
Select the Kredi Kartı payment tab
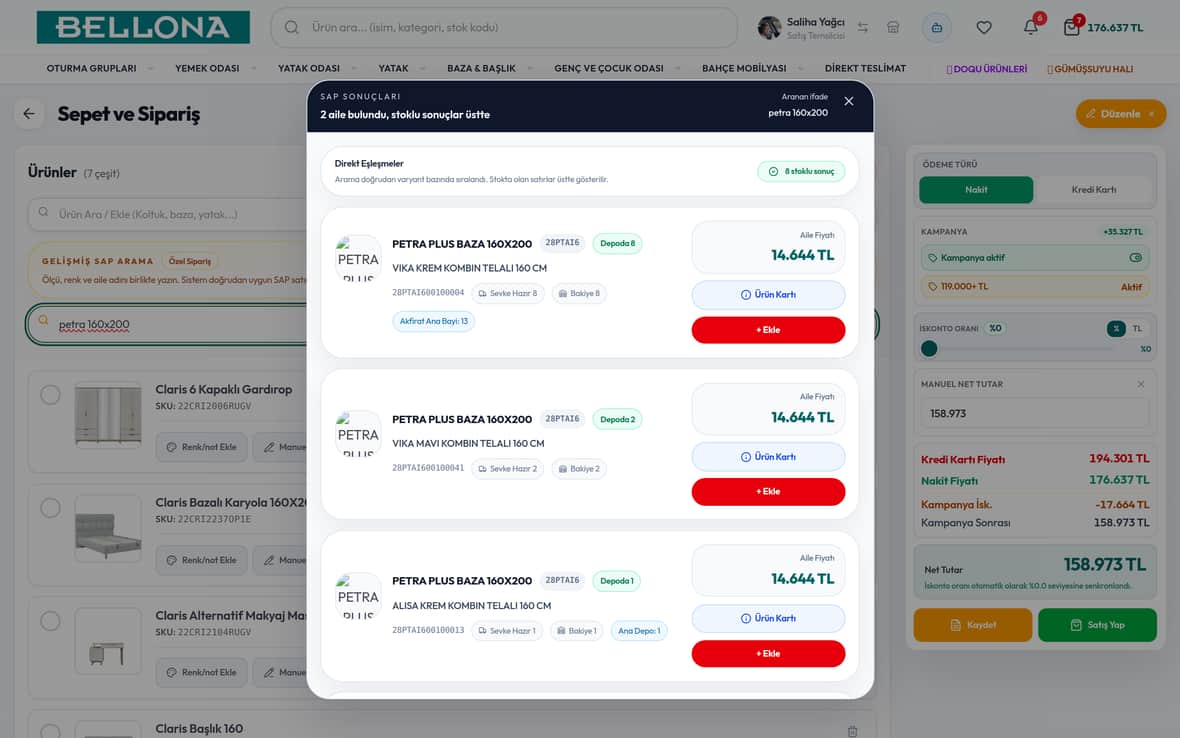[1093, 190]
